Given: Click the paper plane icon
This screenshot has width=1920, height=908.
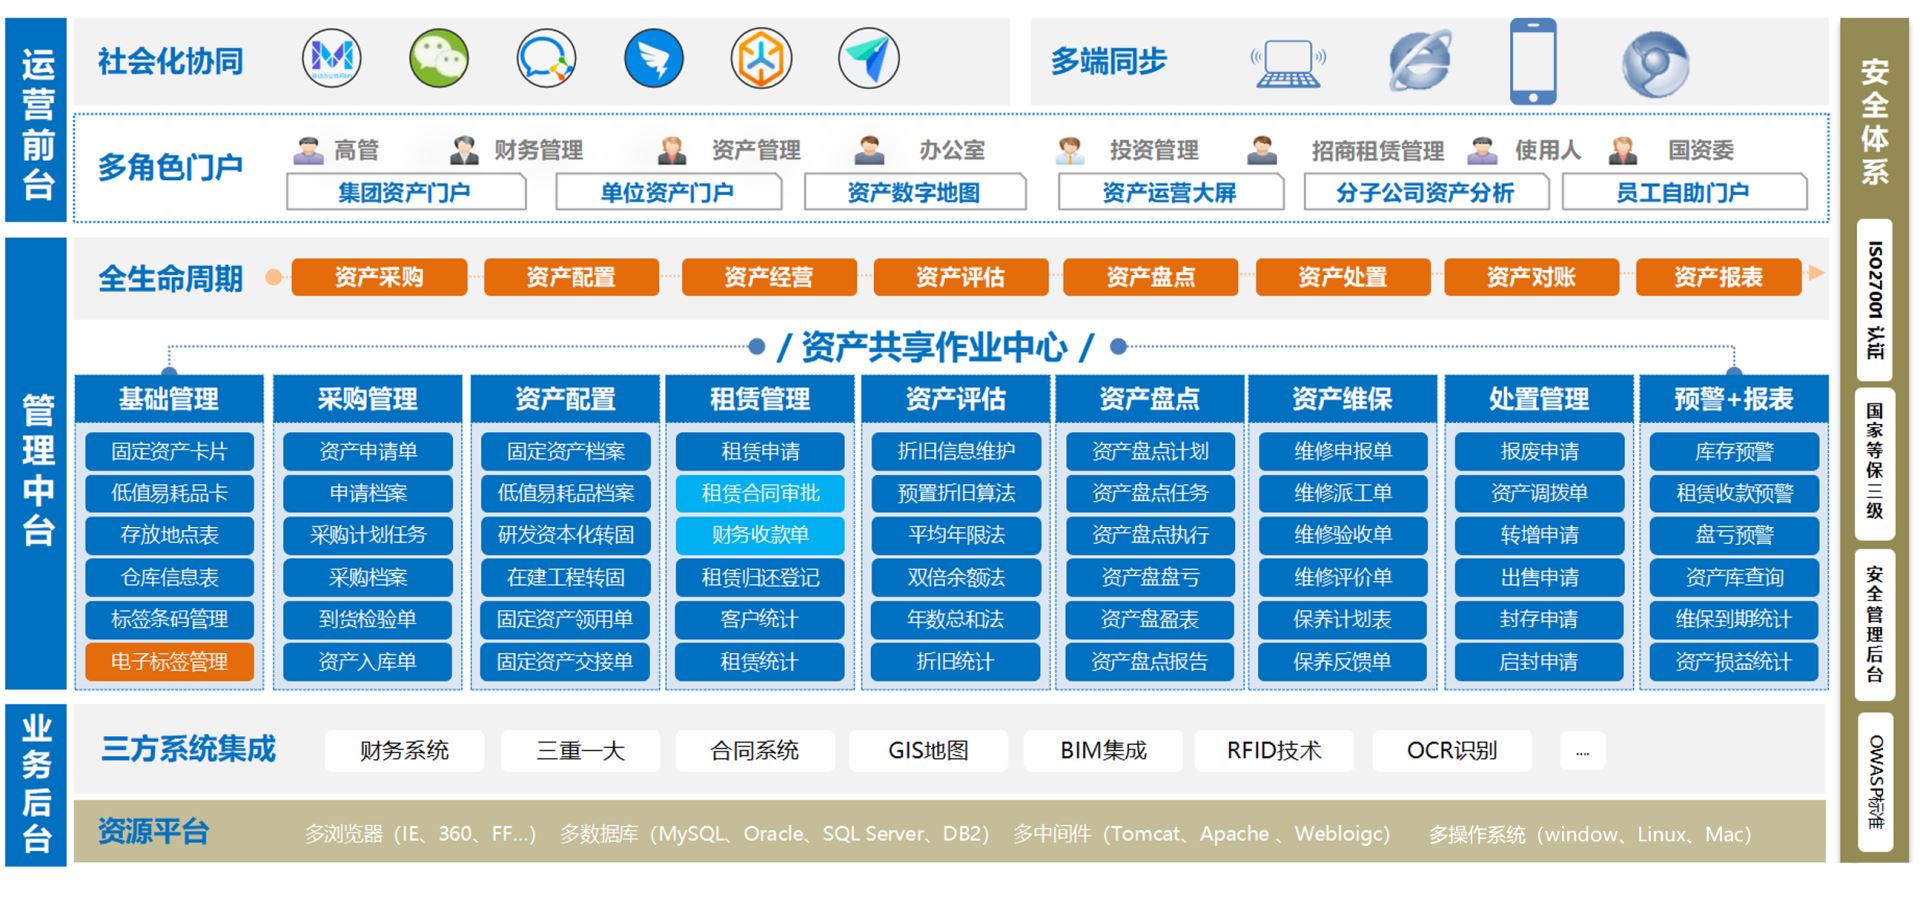Looking at the screenshot, I should point(869,59).
